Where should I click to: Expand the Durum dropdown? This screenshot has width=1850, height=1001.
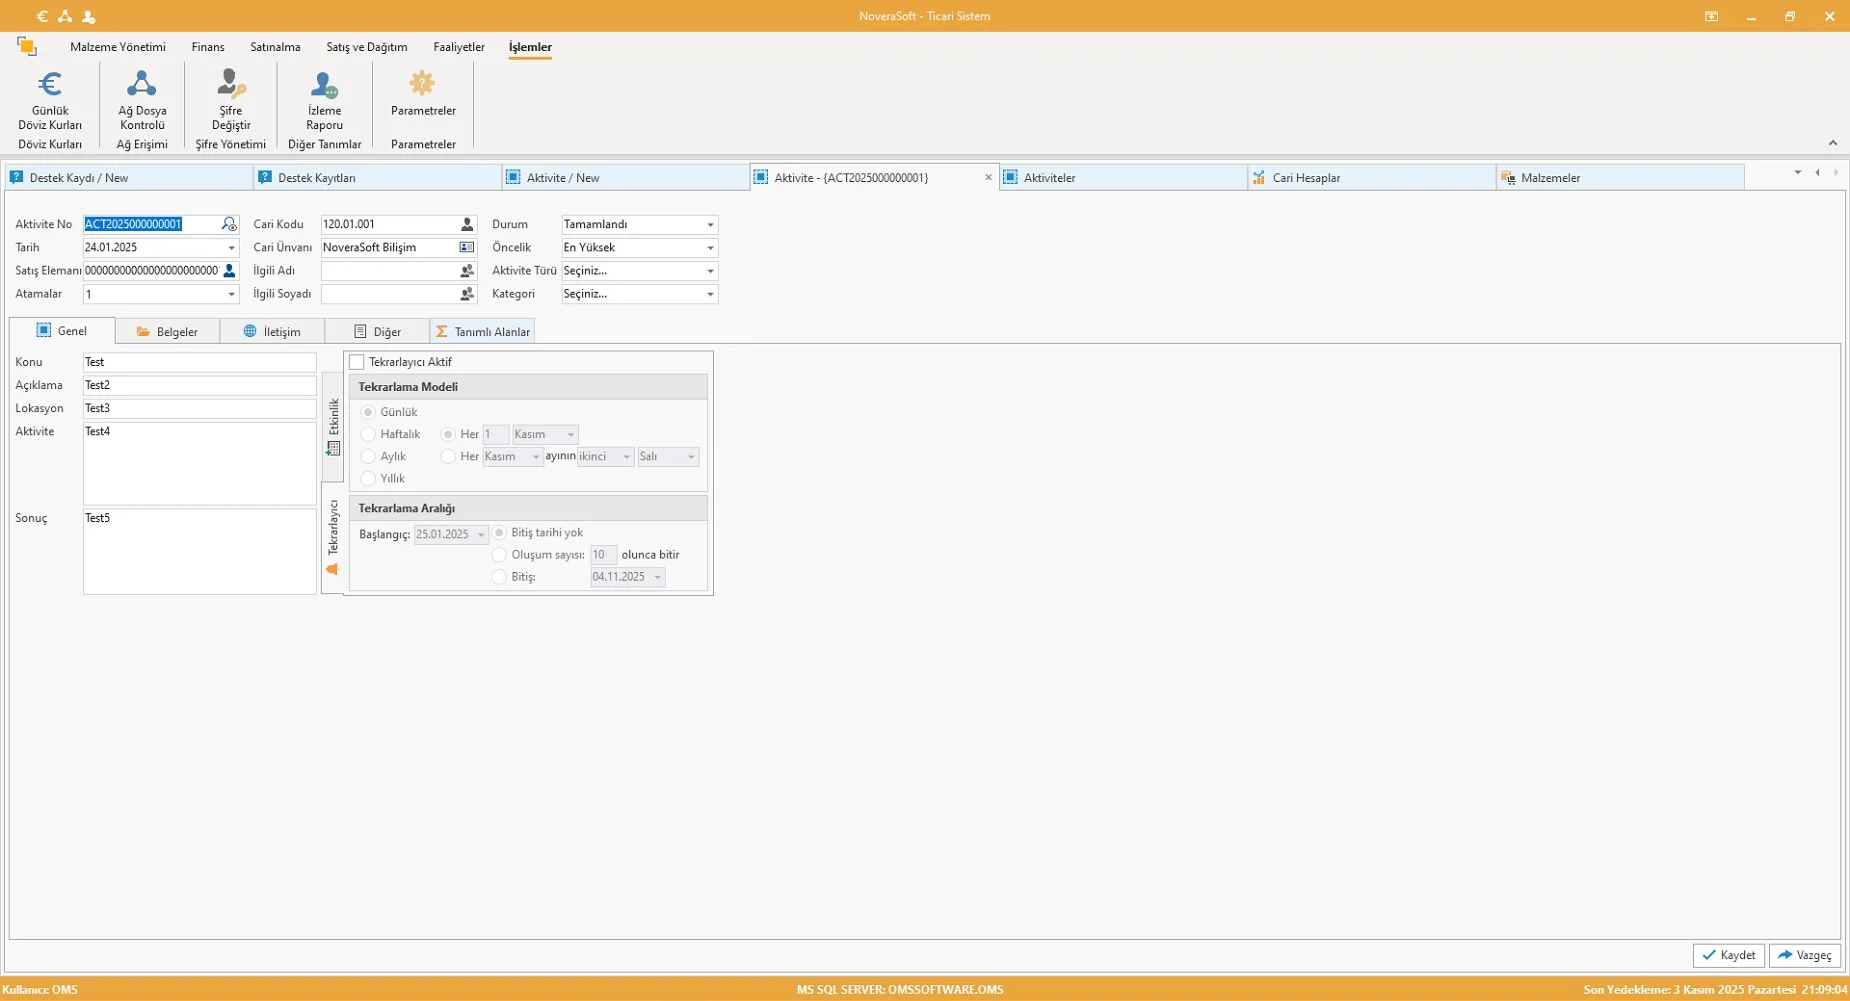pos(710,225)
